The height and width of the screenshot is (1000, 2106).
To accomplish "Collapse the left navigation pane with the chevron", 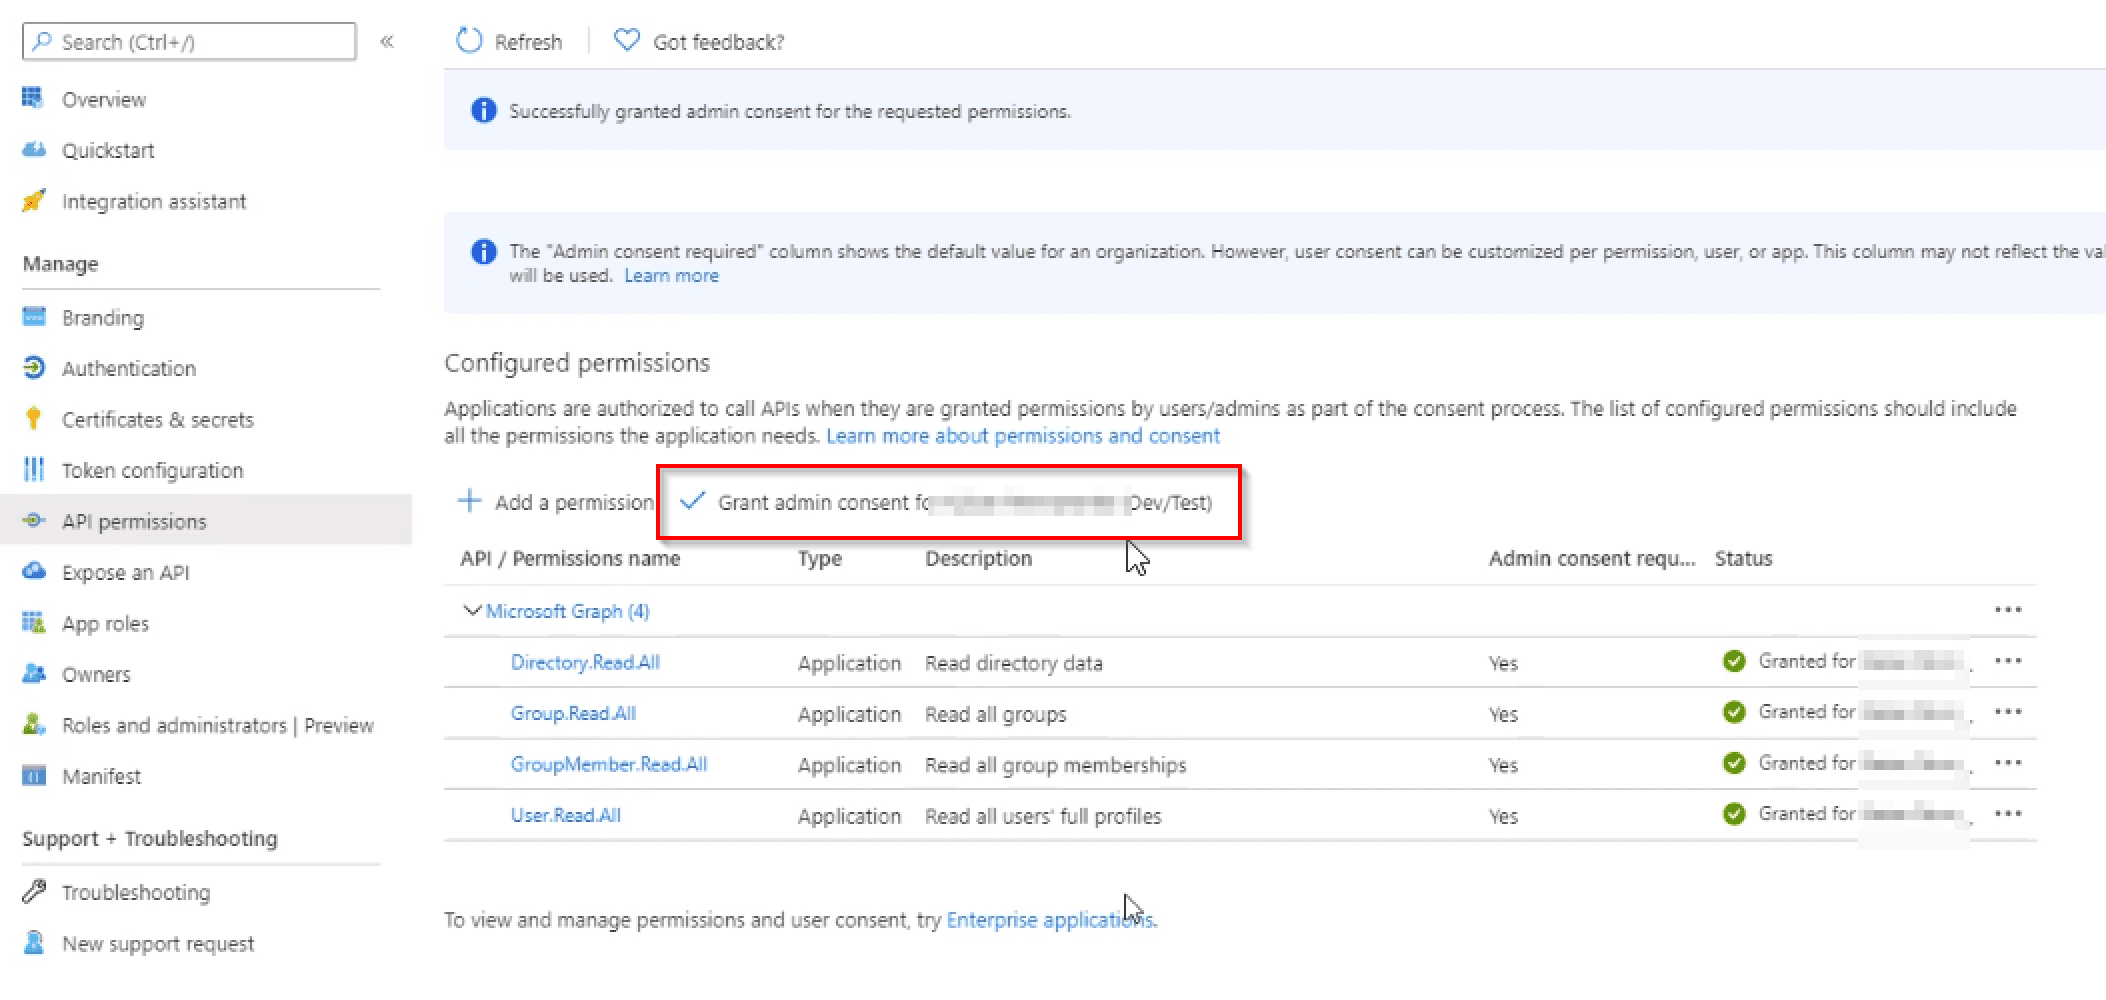I will [388, 42].
